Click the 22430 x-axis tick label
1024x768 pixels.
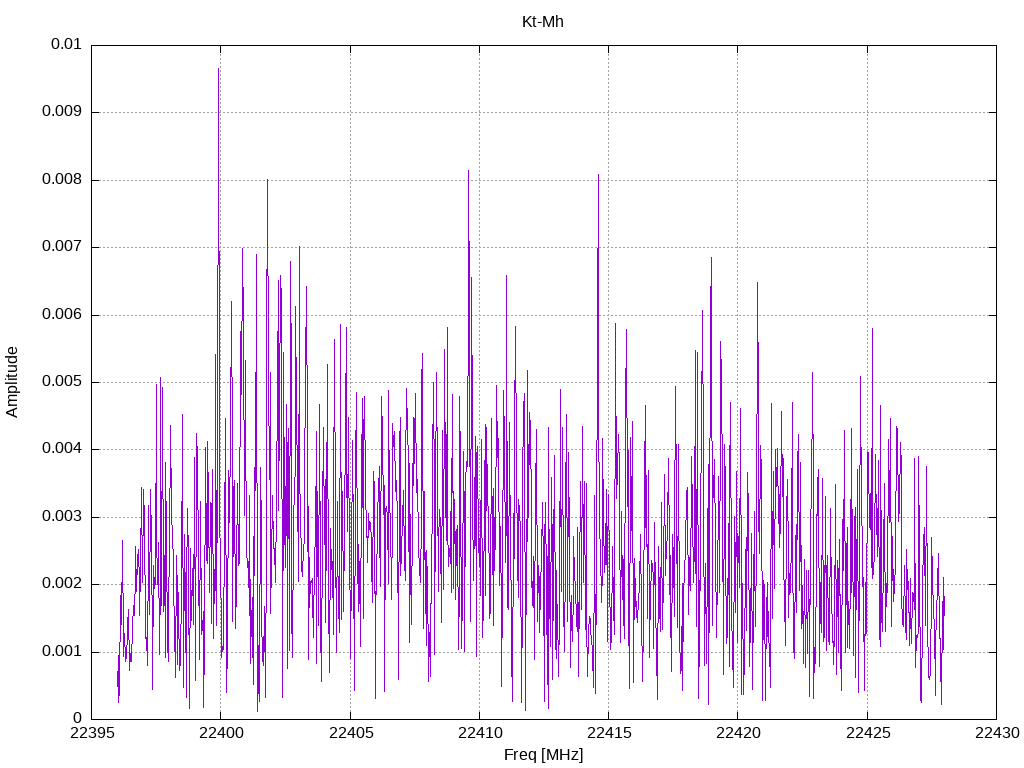click(997, 733)
